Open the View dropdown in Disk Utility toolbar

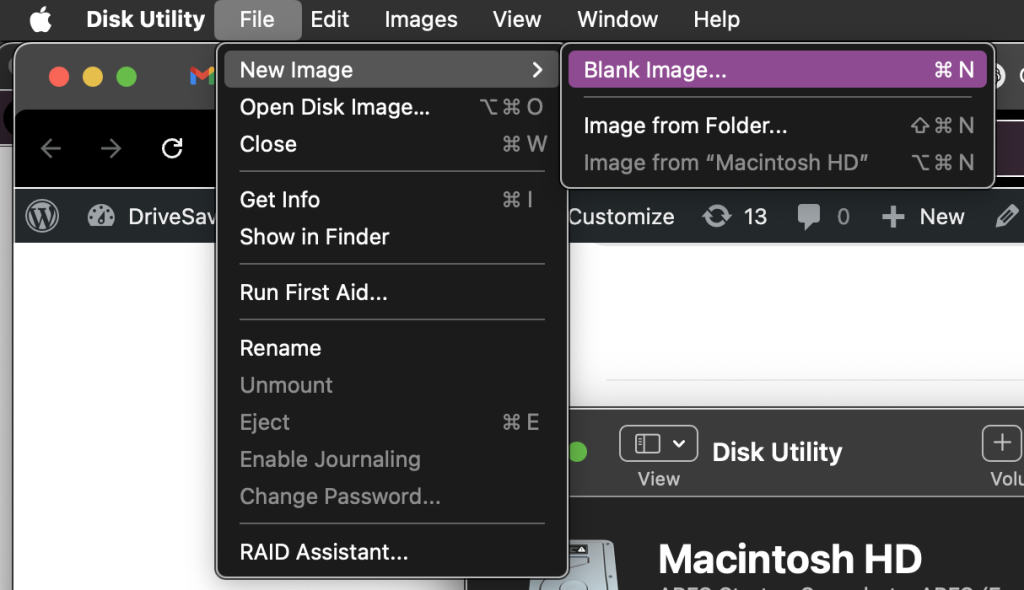[x=658, y=443]
